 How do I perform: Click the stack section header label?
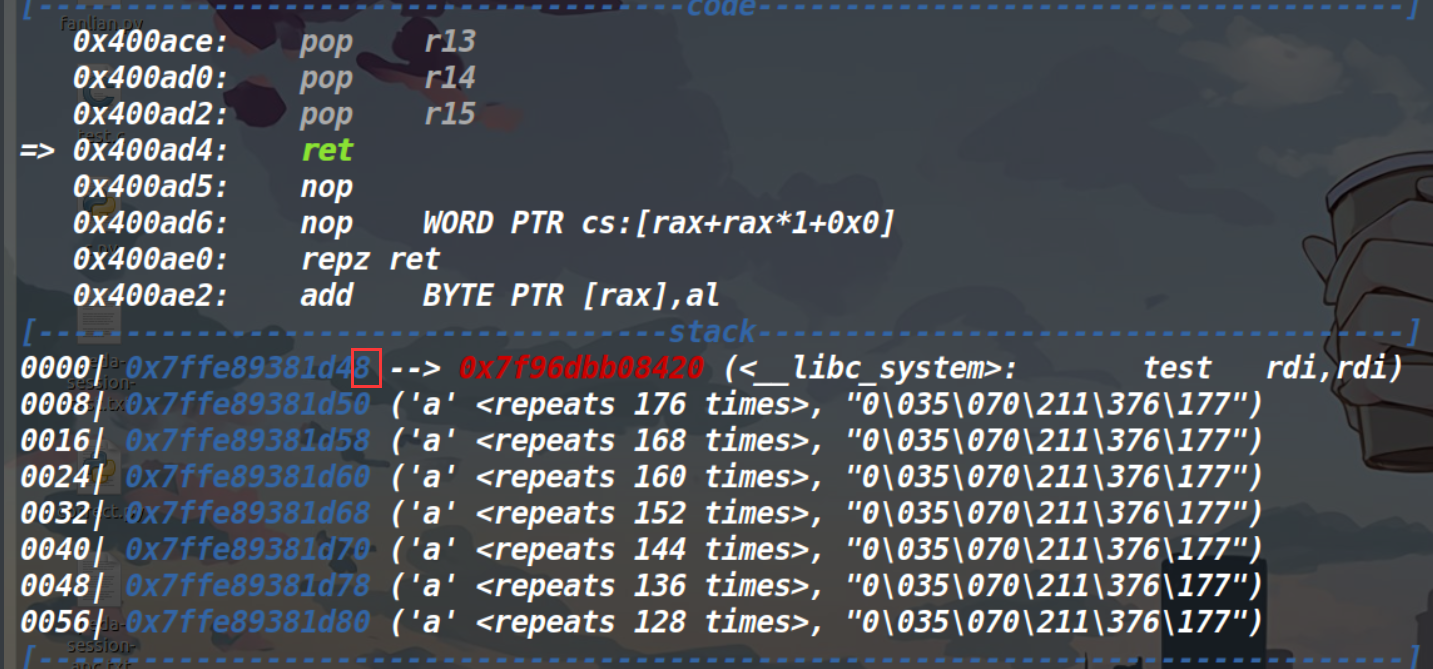[x=712, y=331]
